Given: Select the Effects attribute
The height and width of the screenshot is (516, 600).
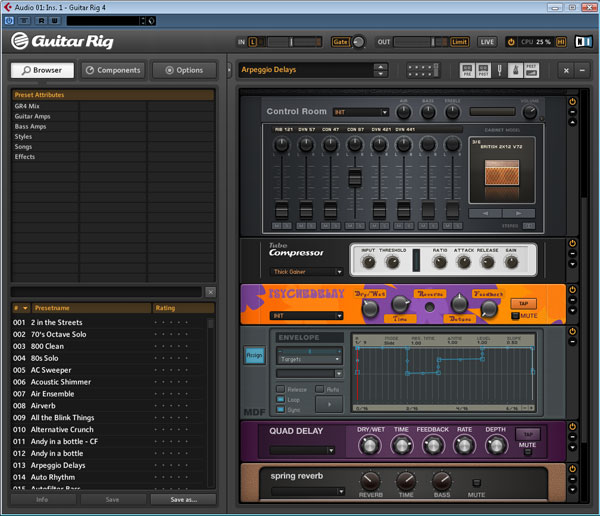Looking at the screenshot, I should tap(24, 157).
